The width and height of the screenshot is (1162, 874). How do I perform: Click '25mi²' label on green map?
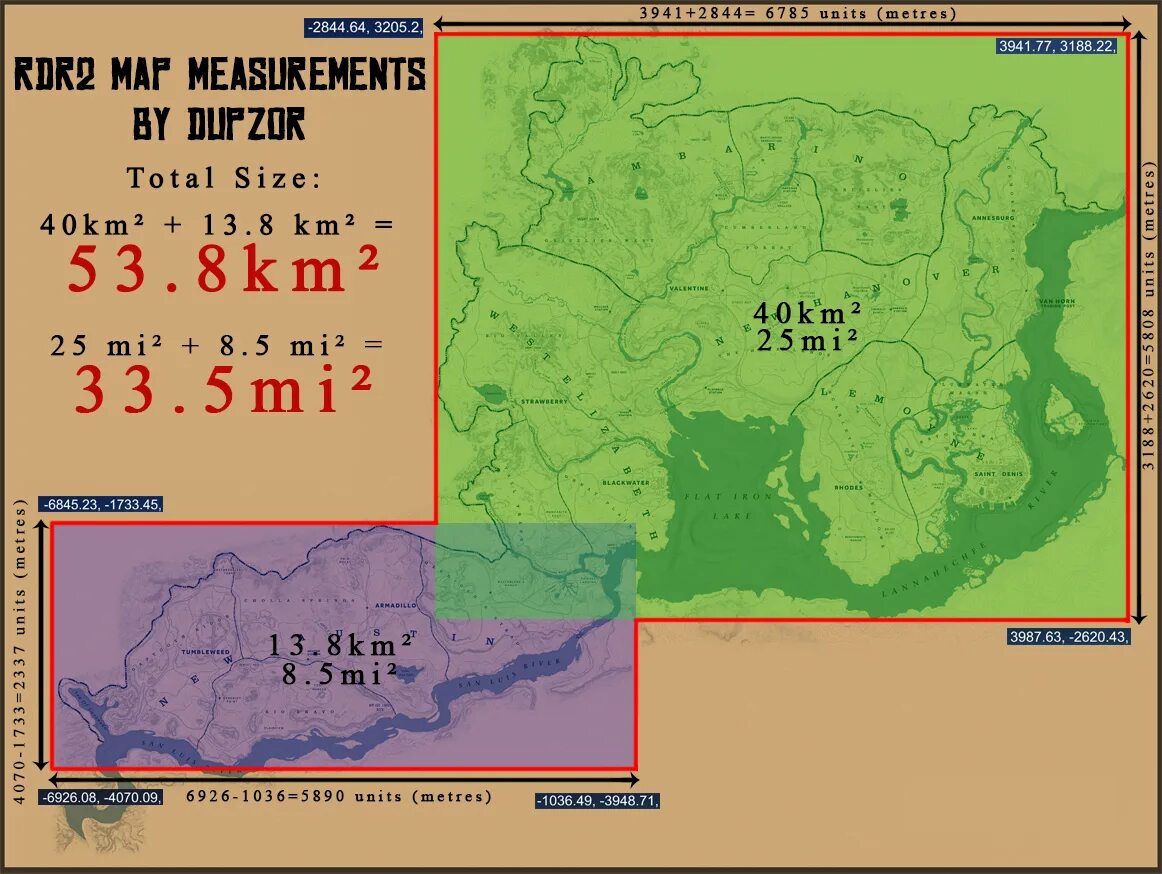806,340
